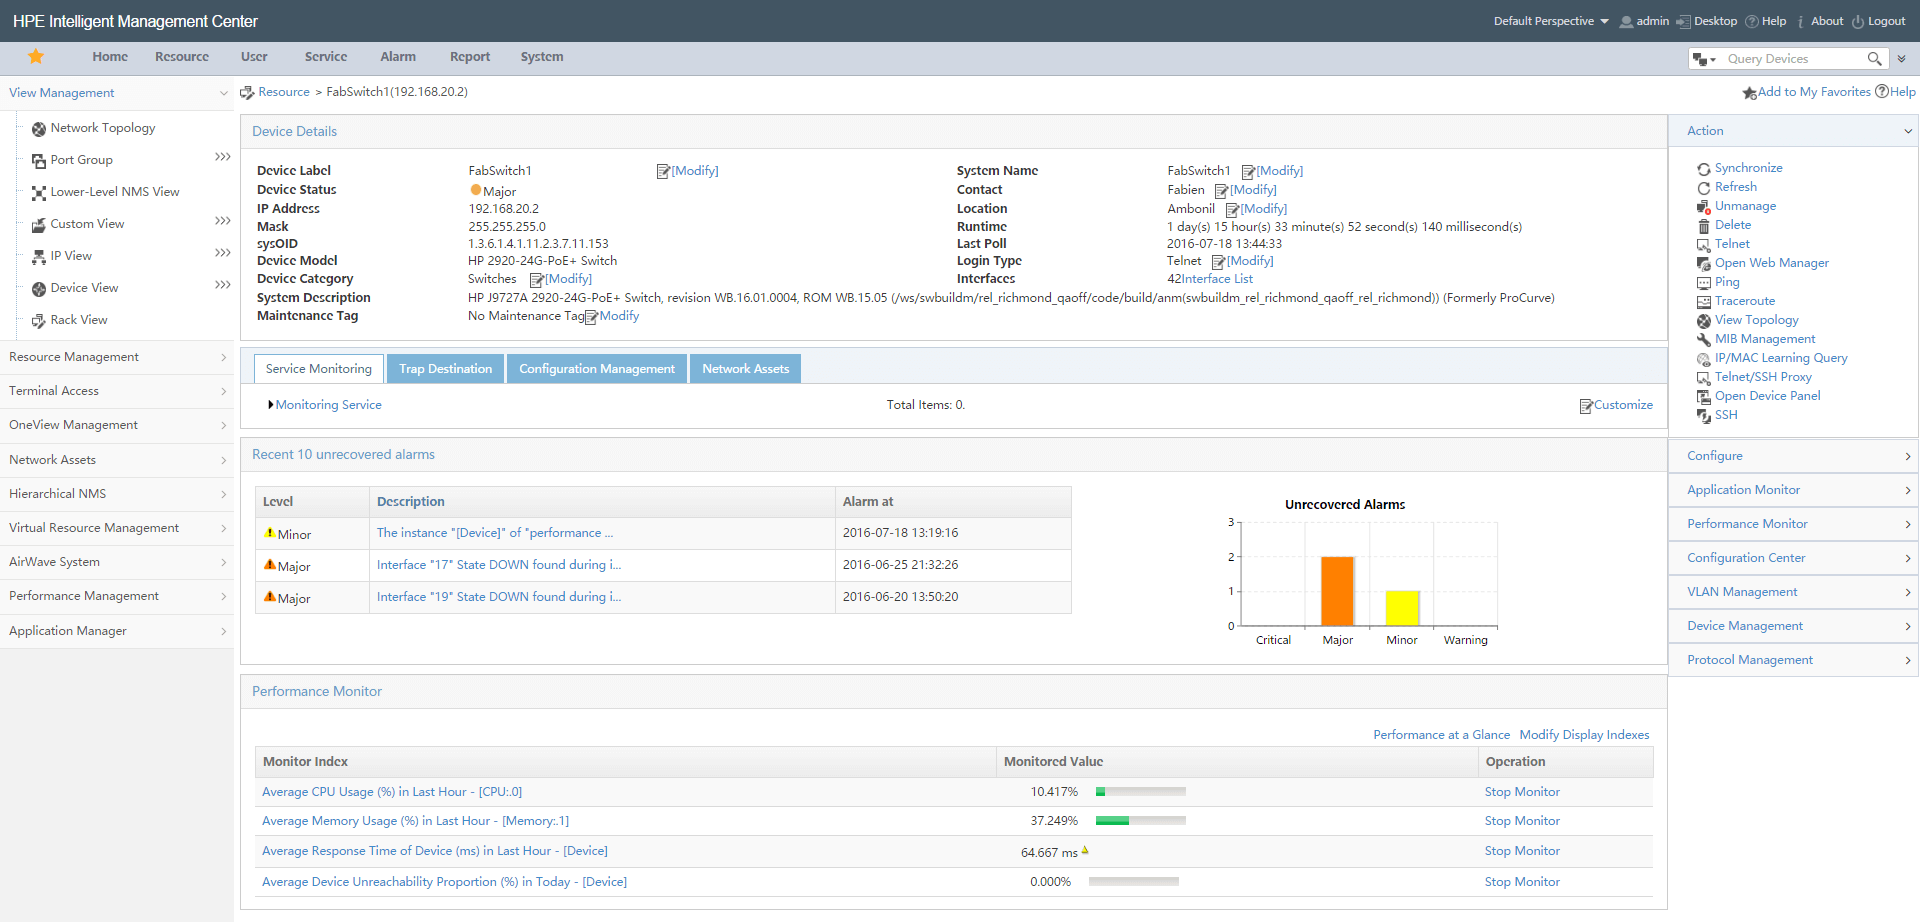The width and height of the screenshot is (1920, 922).
Task: Click the Delete trash icon
Action: pos(1703,226)
